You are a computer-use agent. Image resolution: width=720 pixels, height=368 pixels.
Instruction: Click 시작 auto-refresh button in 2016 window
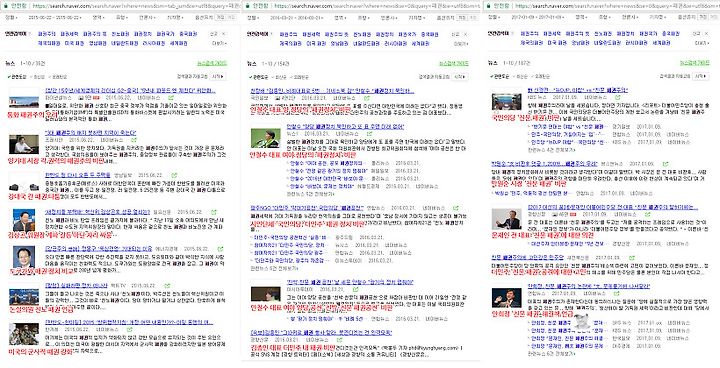coord(460,77)
